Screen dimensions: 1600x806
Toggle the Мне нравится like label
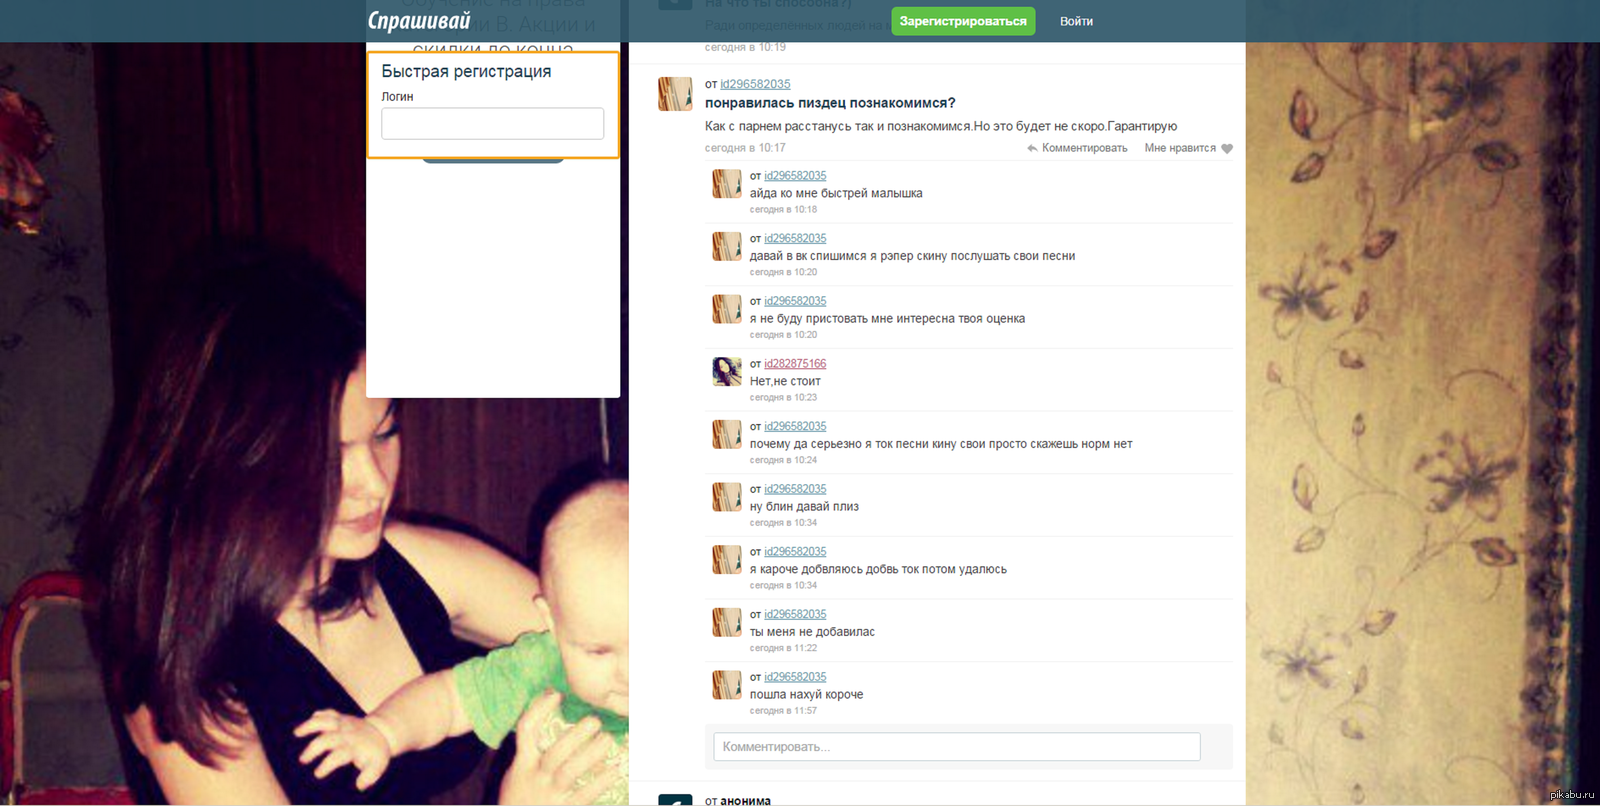[1179, 148]
